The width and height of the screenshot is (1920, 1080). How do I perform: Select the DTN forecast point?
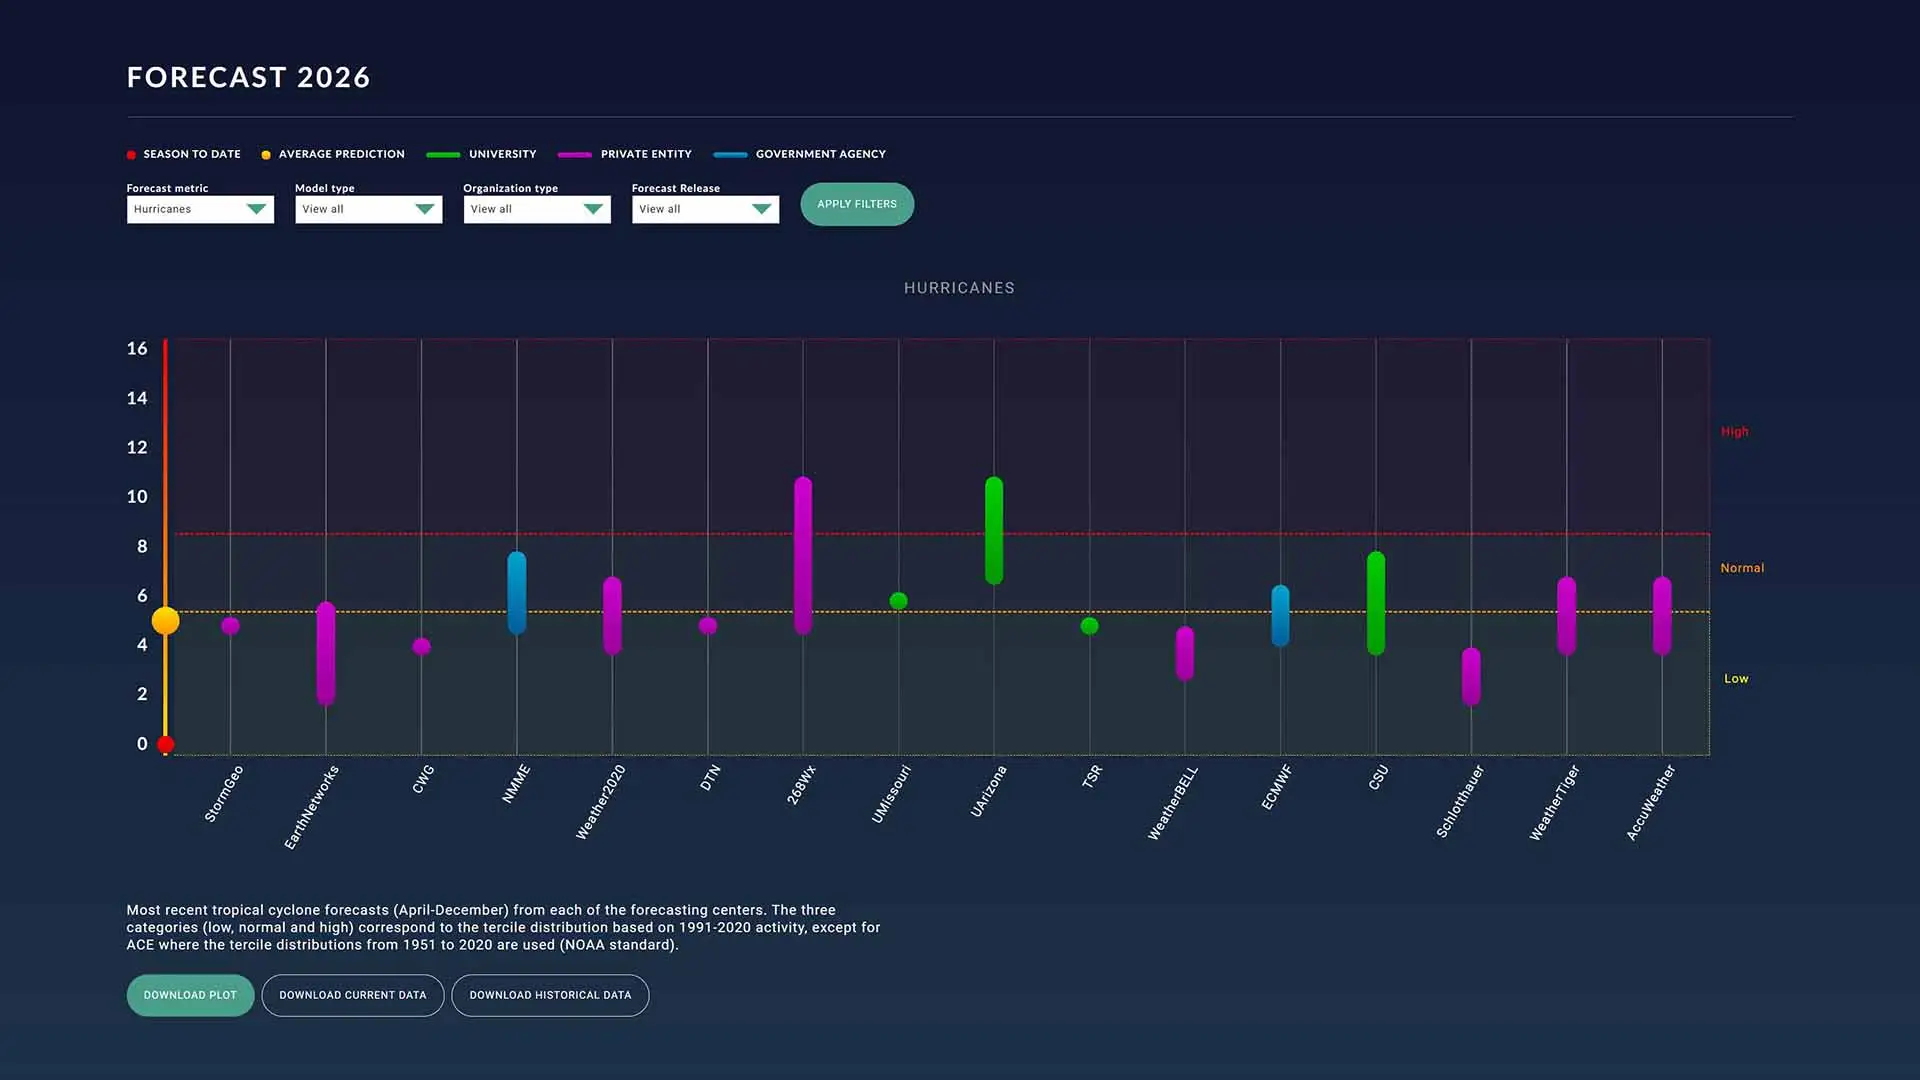click(708, 626)
